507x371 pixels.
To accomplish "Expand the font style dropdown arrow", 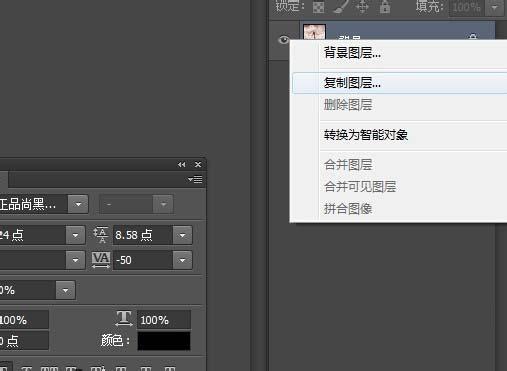I will pos(163,204).
